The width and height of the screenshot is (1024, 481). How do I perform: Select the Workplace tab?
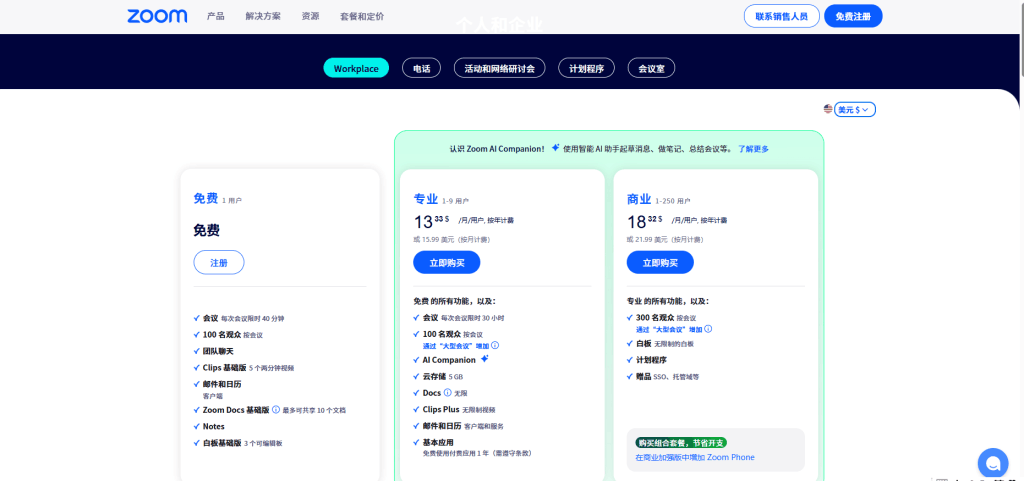pyautogui.click(x=356, y=68)
